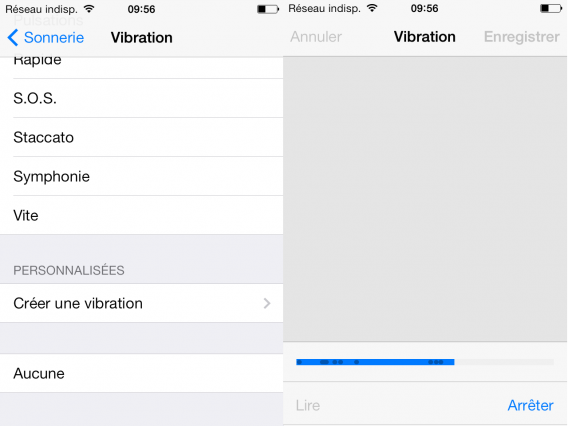Open Créer une vibration via its chevron arrow
The height and width of the screenshot is (426, 568).
click(267, 303)
